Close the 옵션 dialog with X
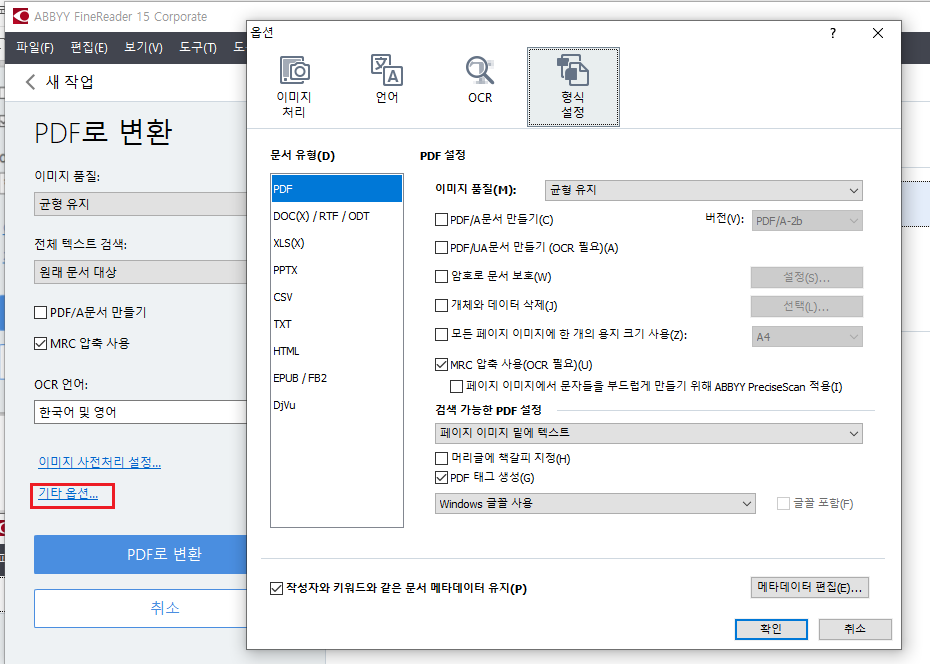This screenshot has height=664, width=930. 878,33
